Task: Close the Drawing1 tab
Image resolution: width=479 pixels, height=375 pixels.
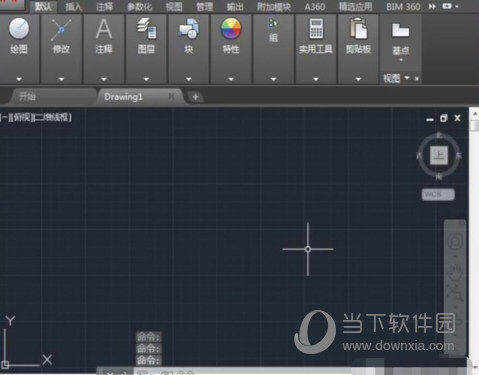Action: [171, 96]
